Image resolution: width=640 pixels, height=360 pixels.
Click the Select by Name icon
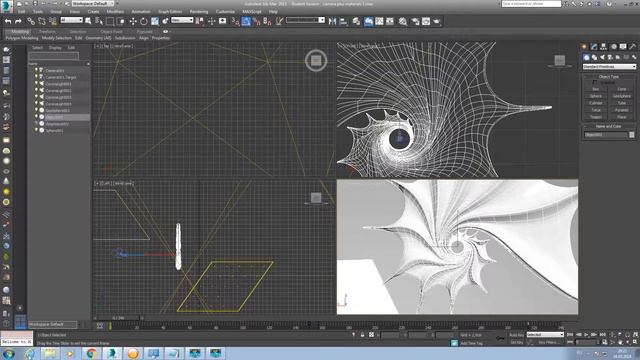[98, 21]
